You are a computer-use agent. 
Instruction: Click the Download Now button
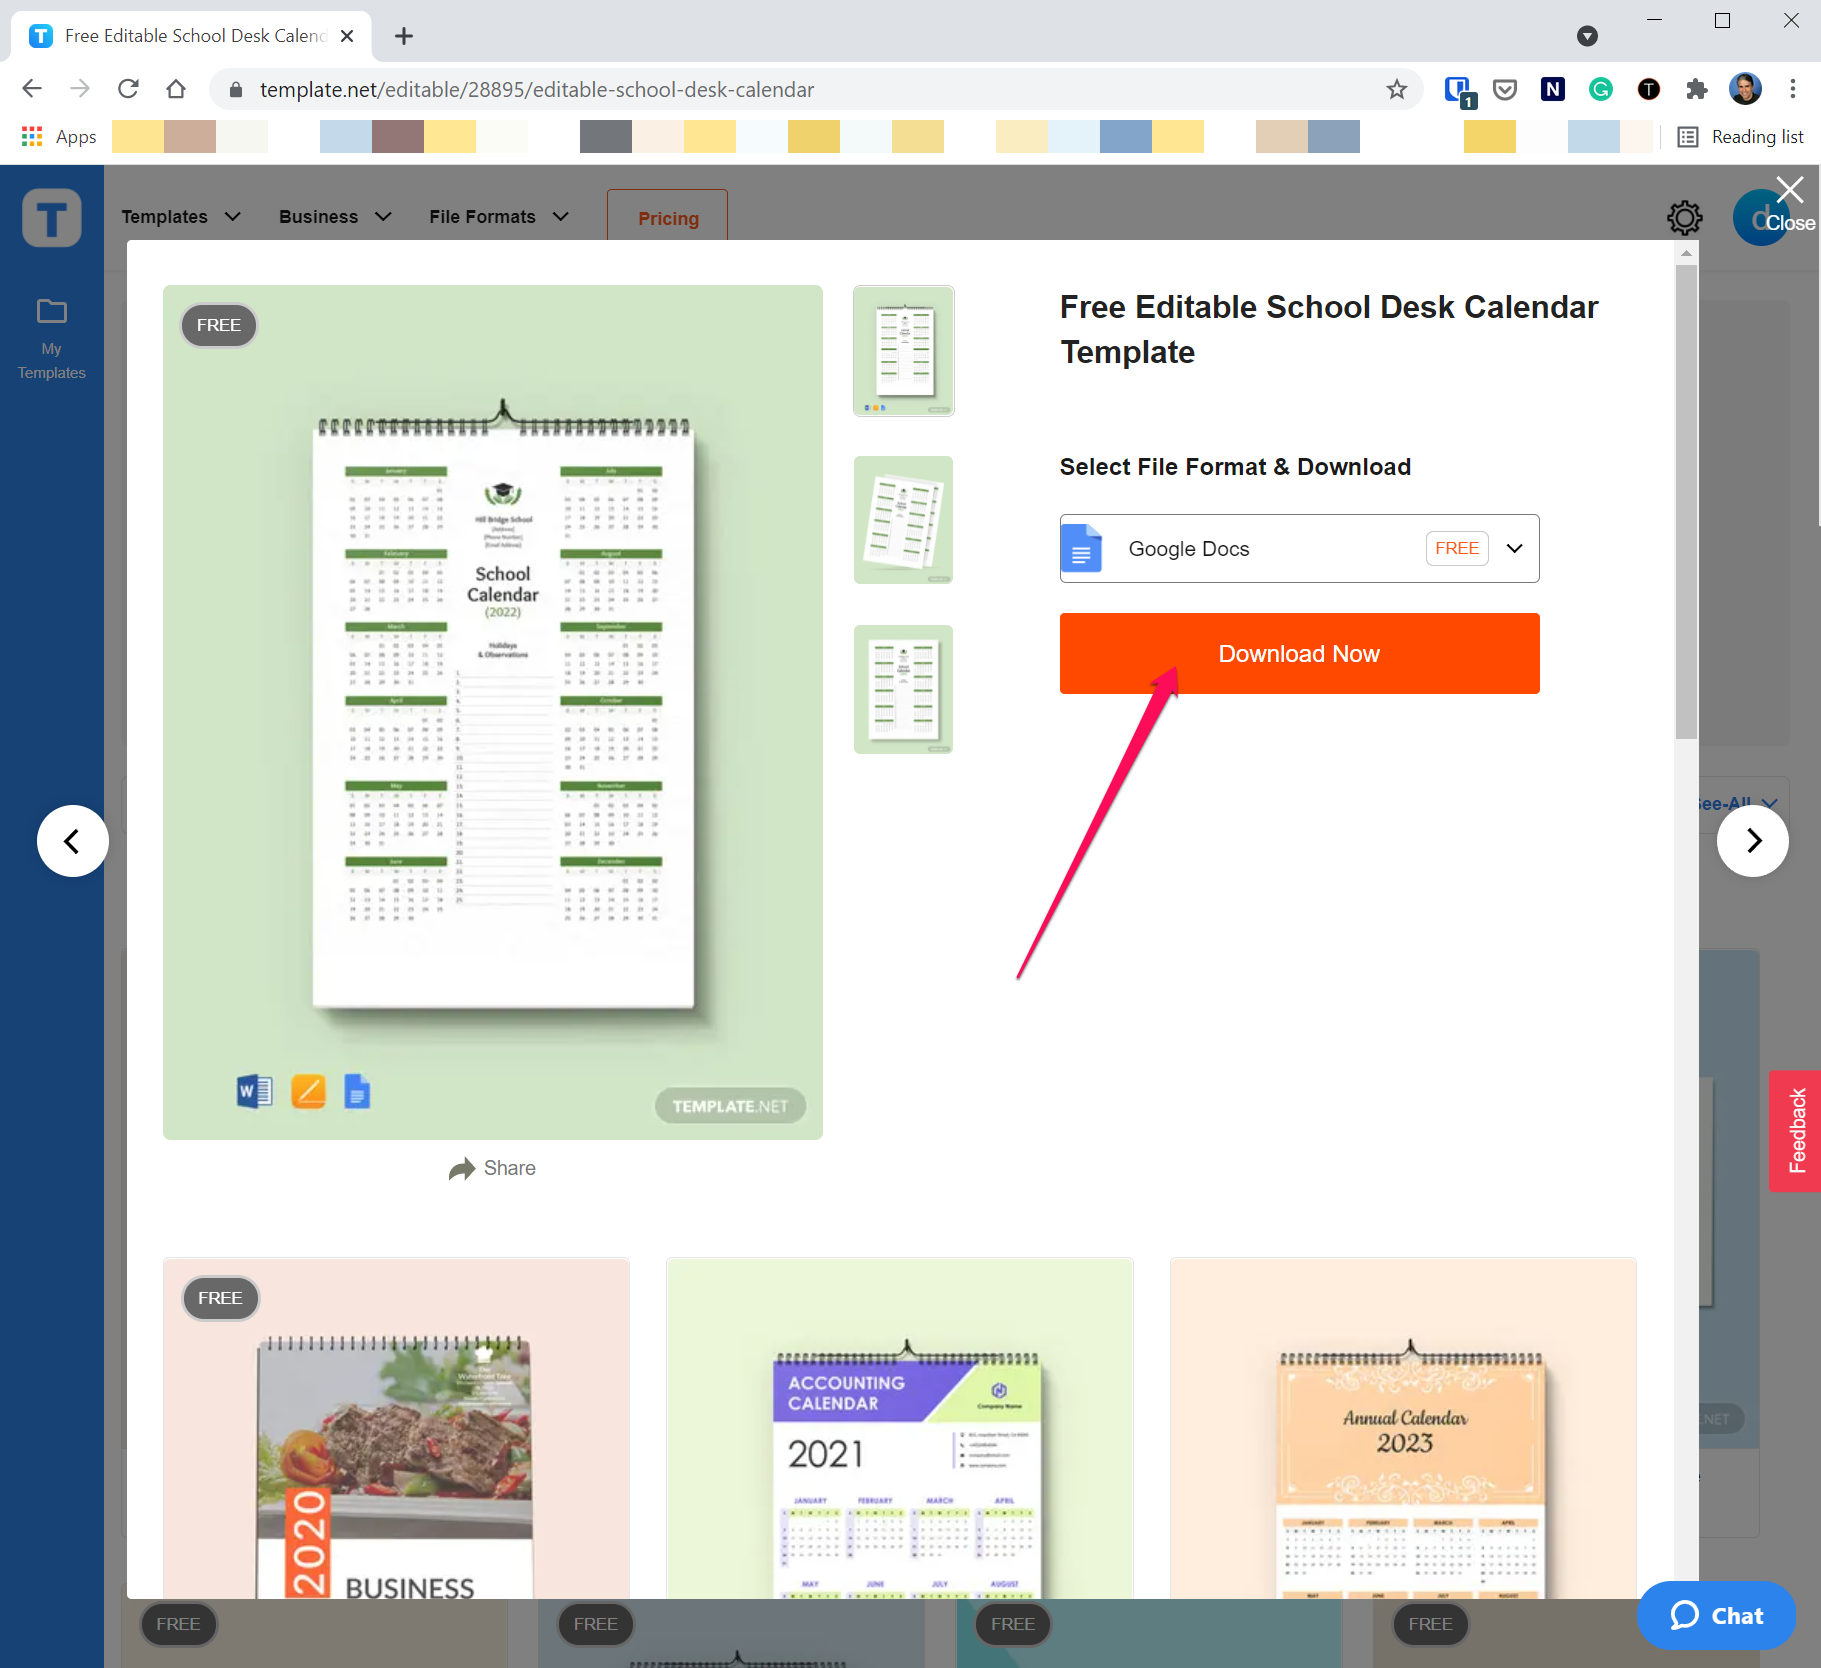(x=1299, y=653)
